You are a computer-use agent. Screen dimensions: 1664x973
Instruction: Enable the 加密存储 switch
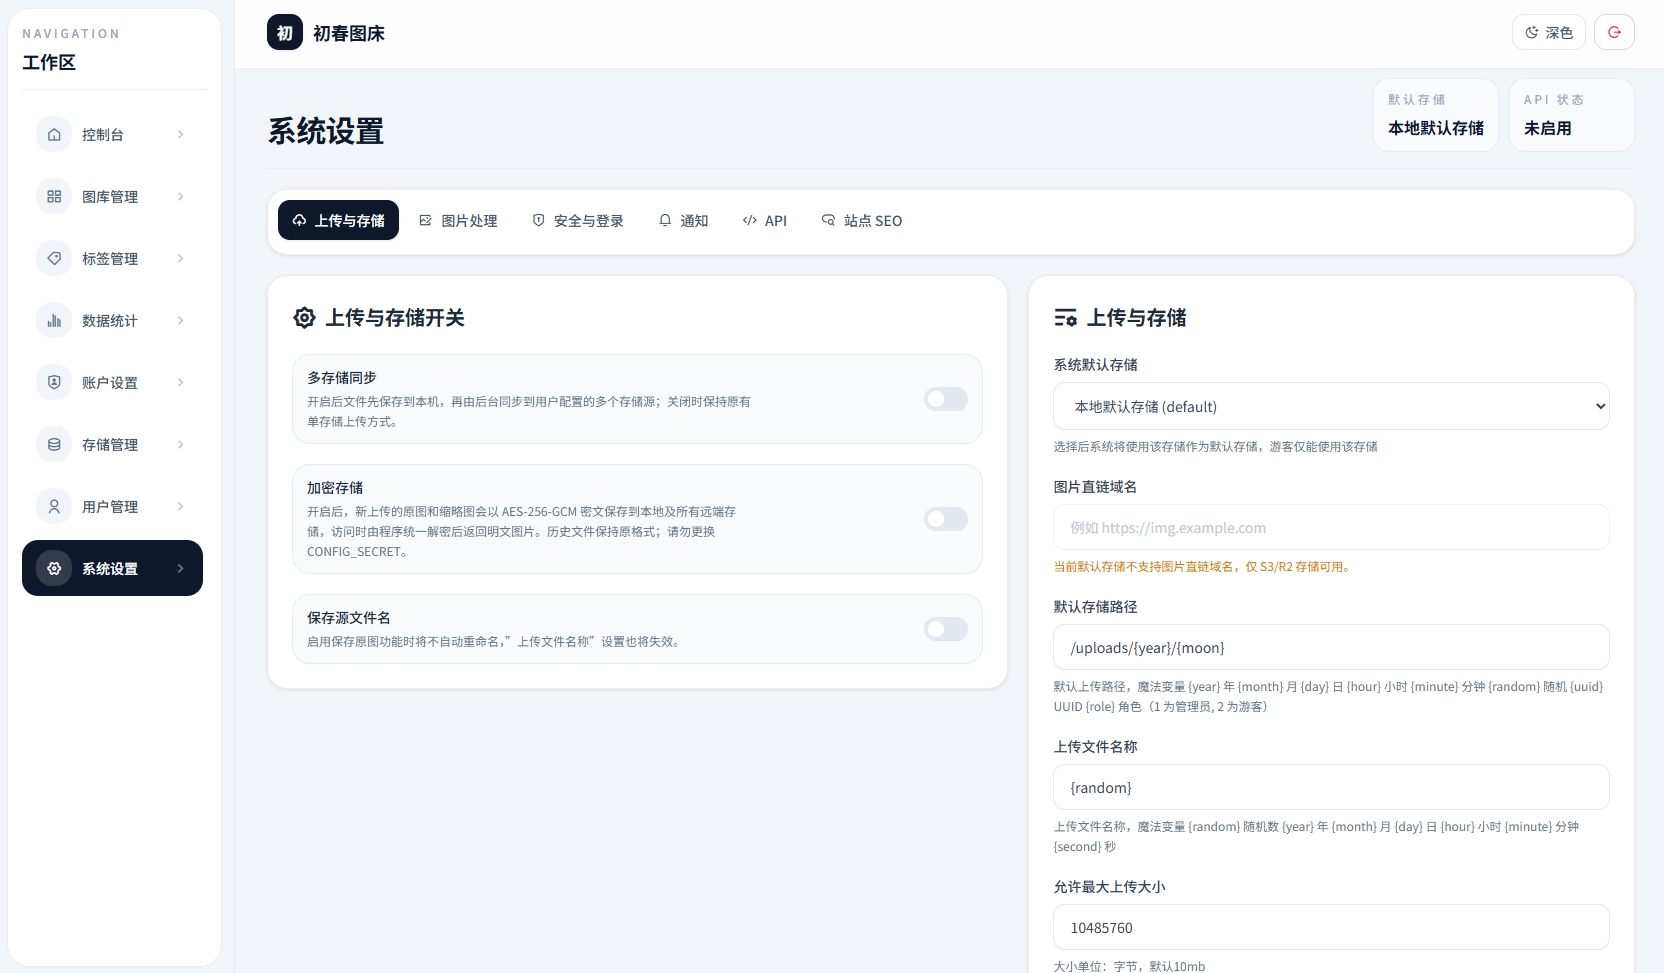click(945, 519)
